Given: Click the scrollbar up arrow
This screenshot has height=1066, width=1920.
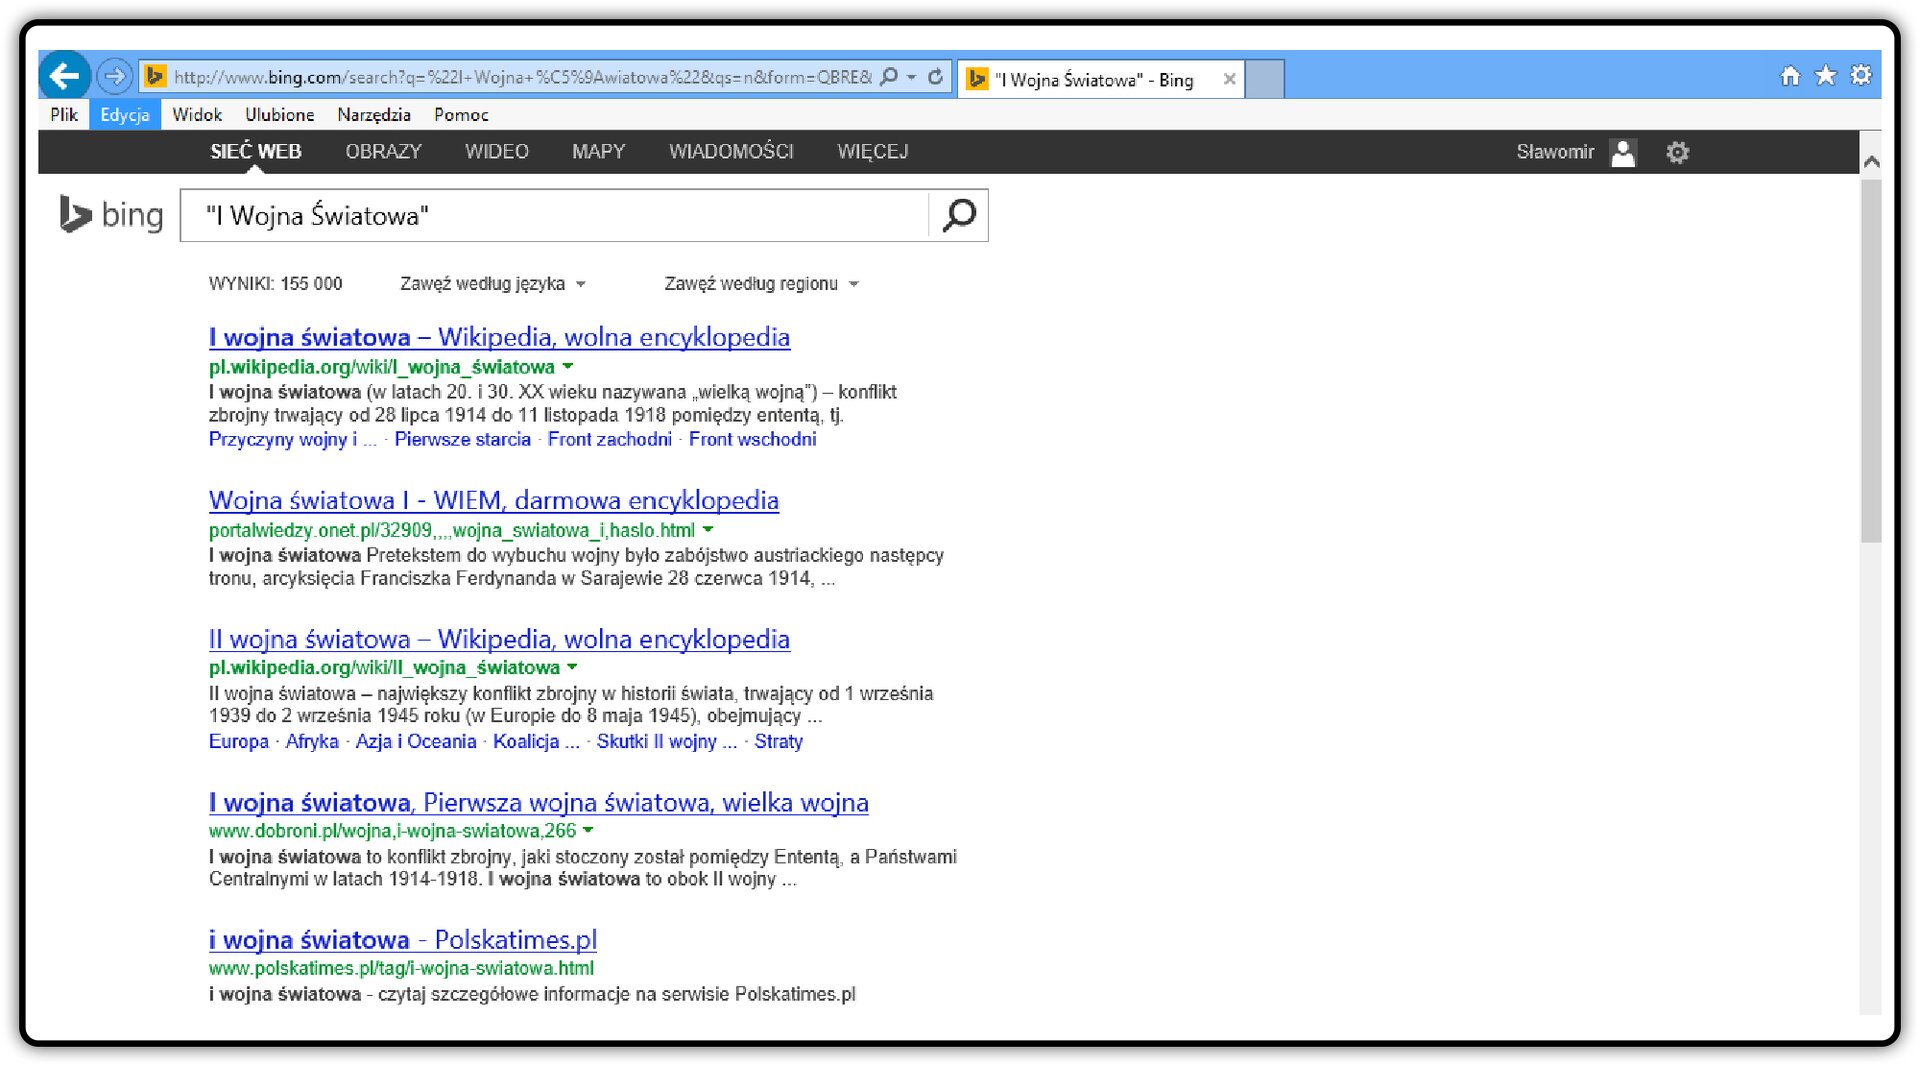Looking at the screenshot, I should coord(1871,161).
